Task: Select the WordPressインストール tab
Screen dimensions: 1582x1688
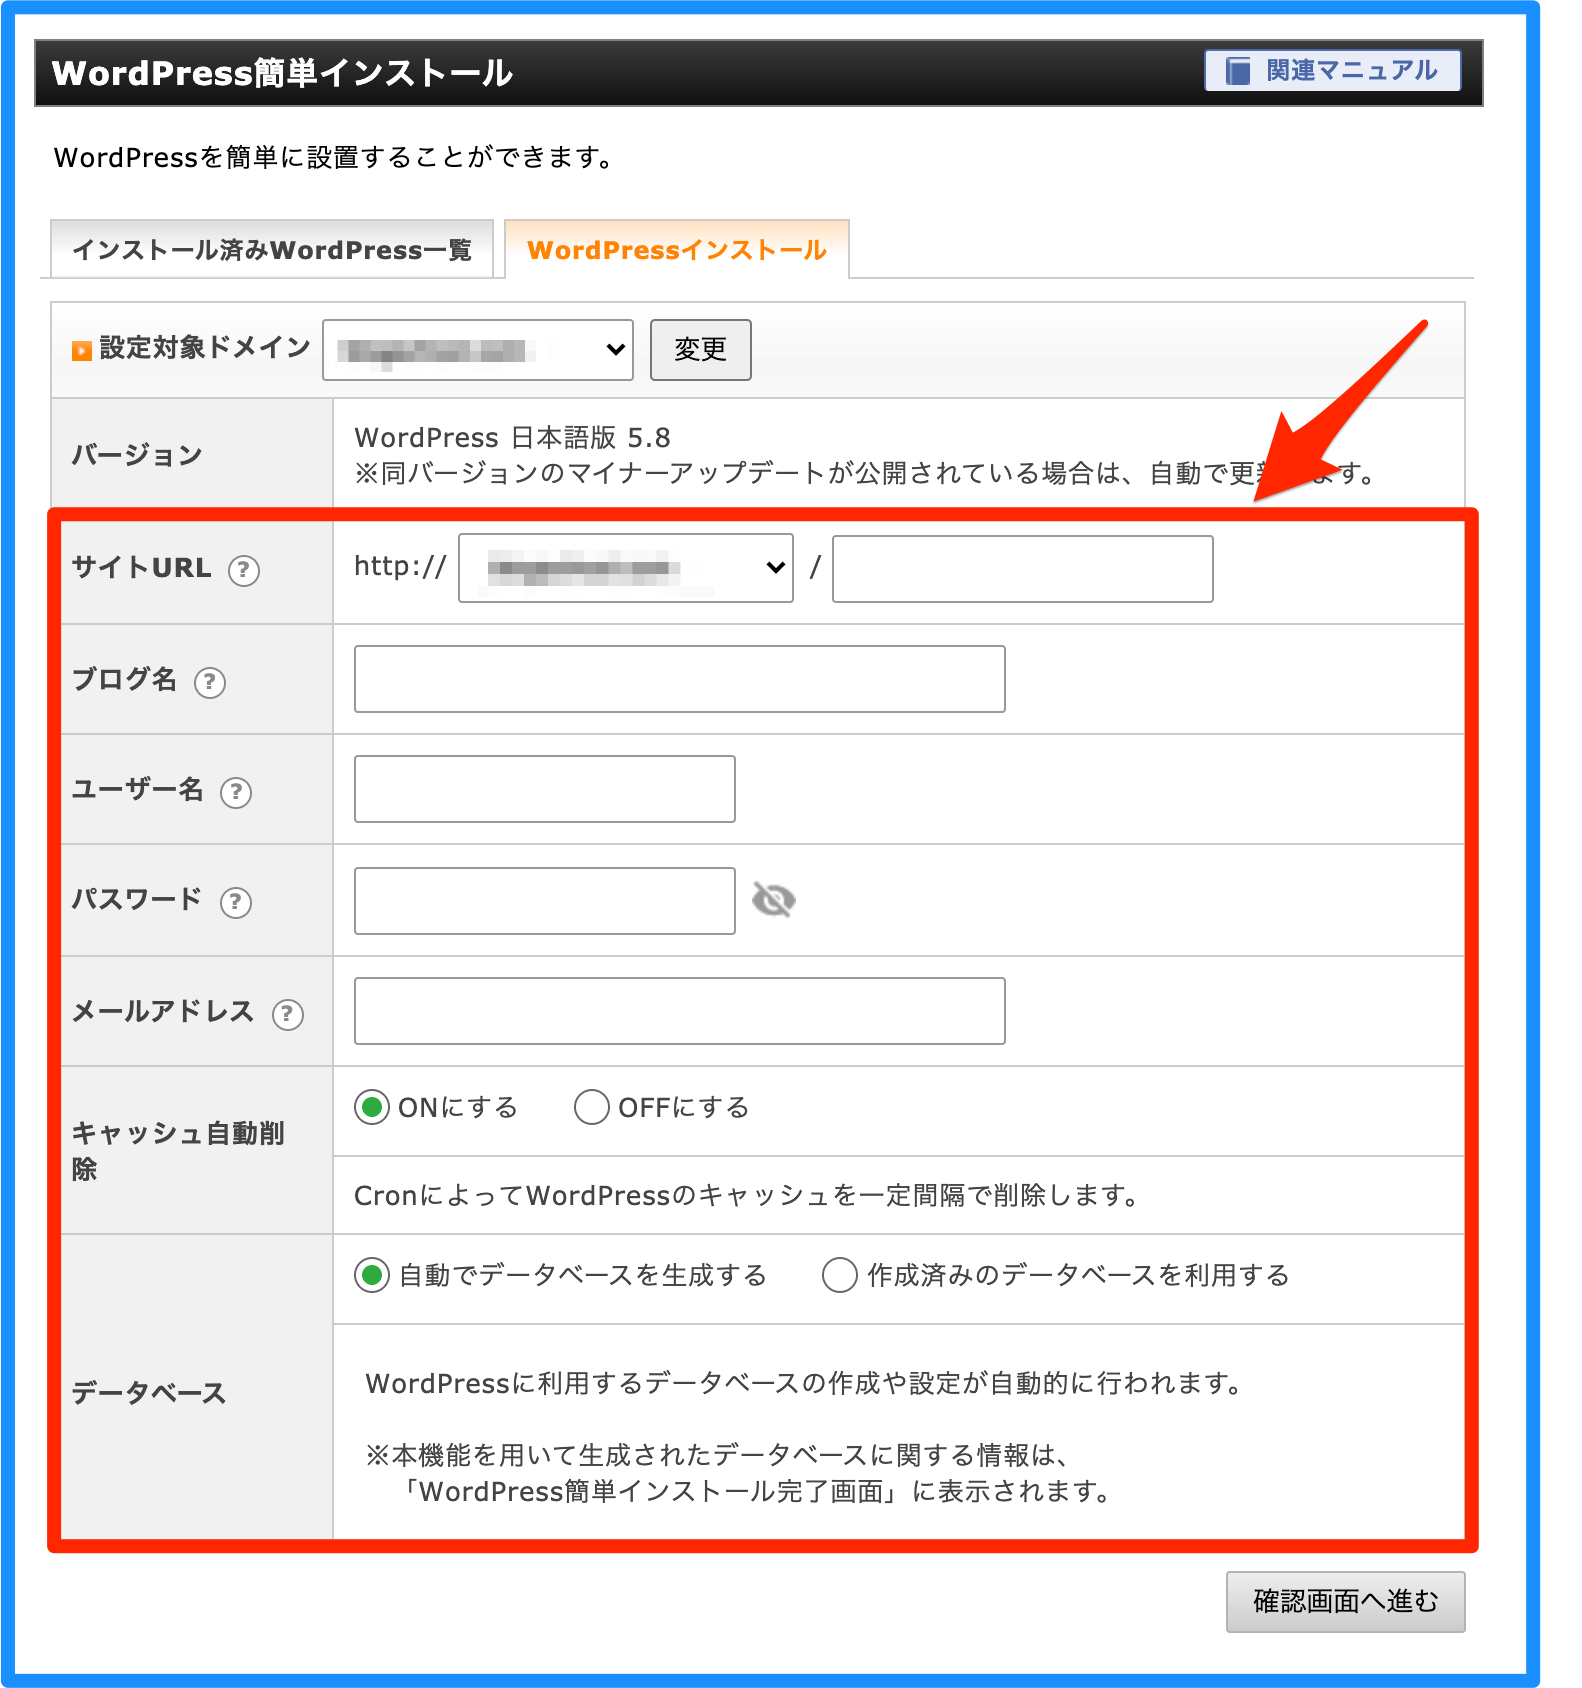Action: point(677,249)
